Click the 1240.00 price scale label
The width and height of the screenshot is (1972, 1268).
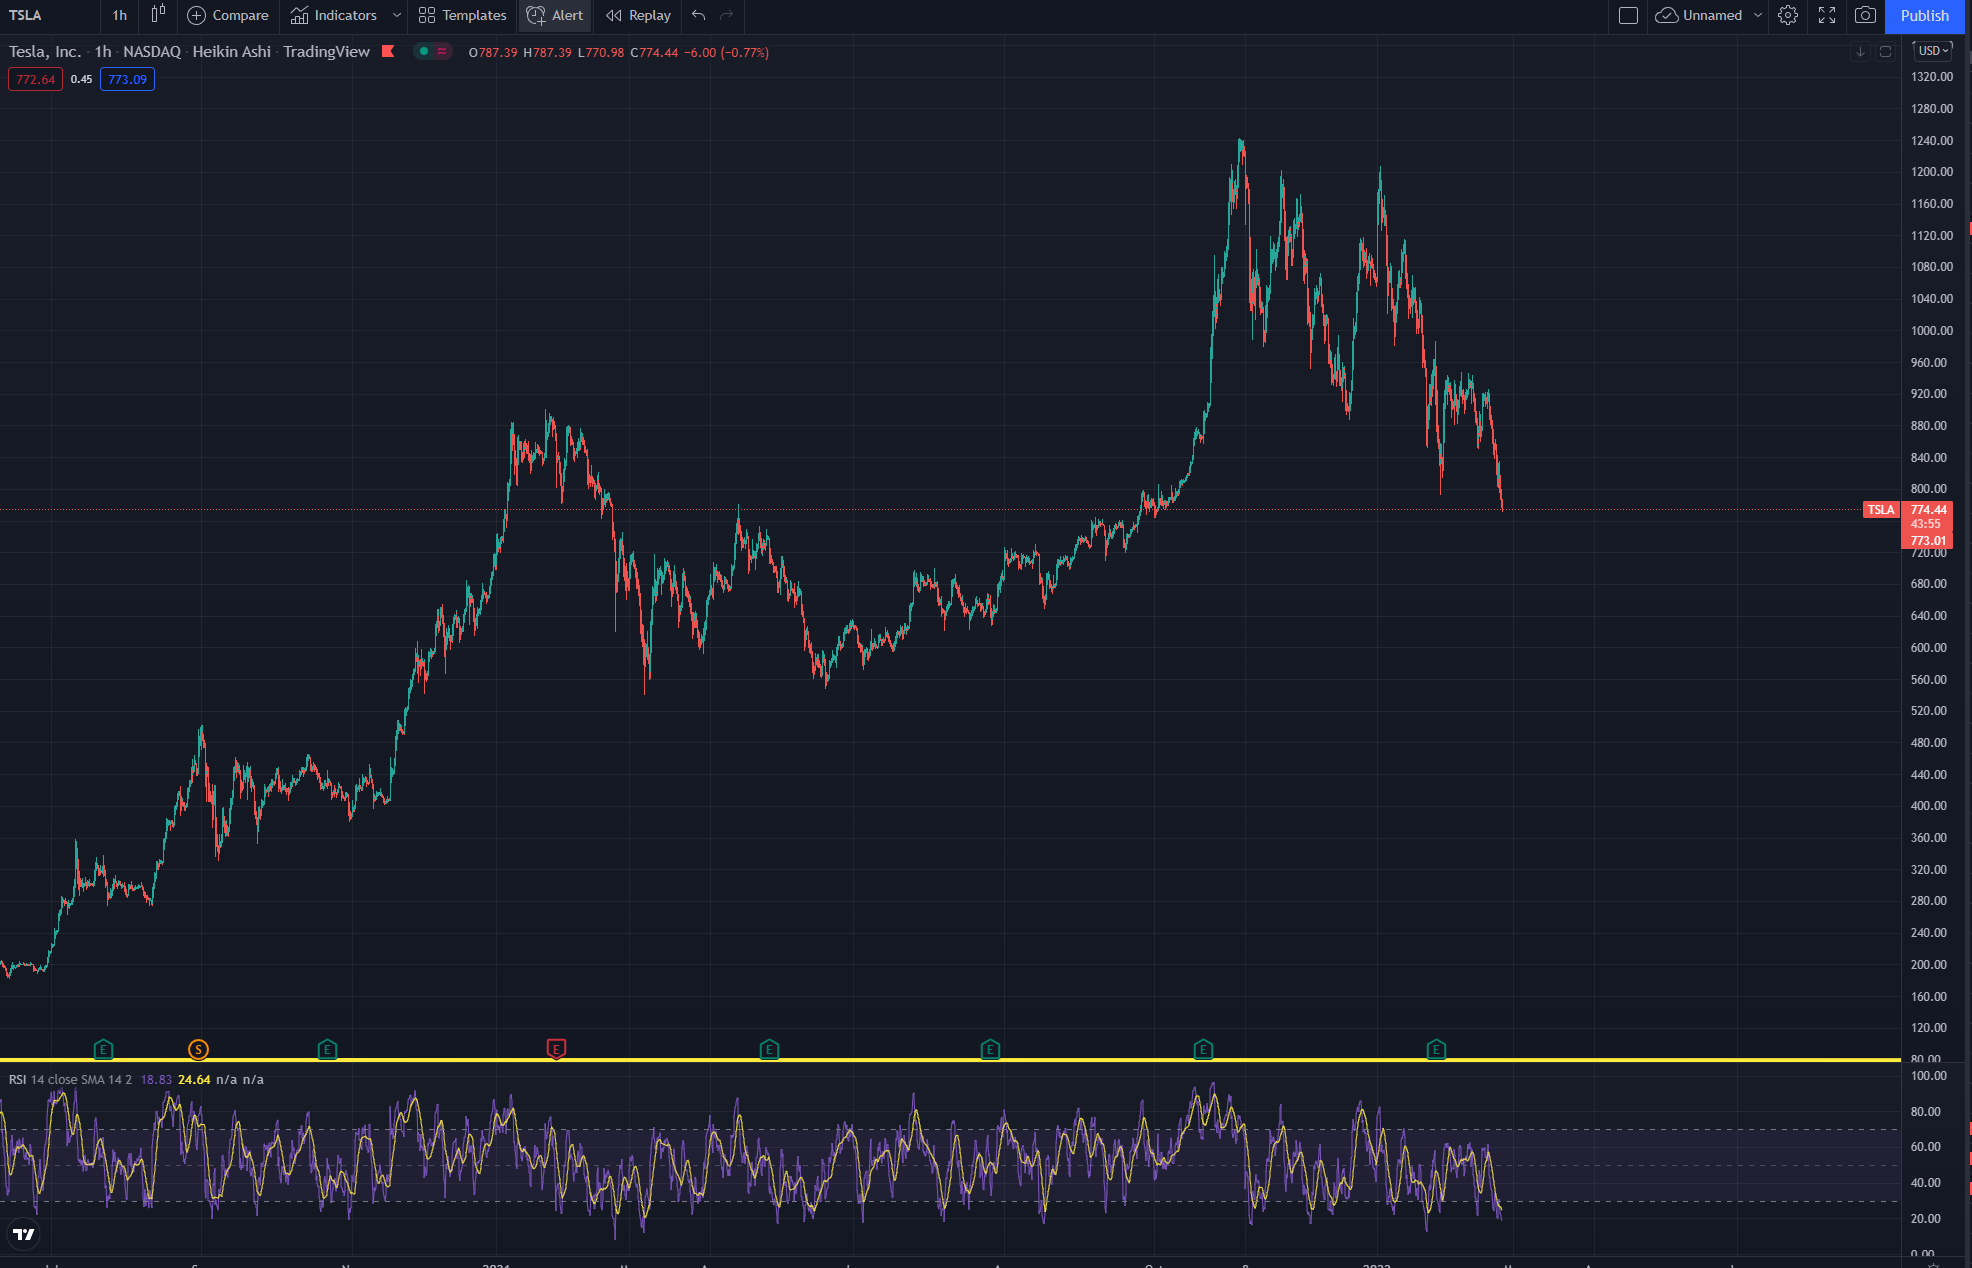(1932, 140)
